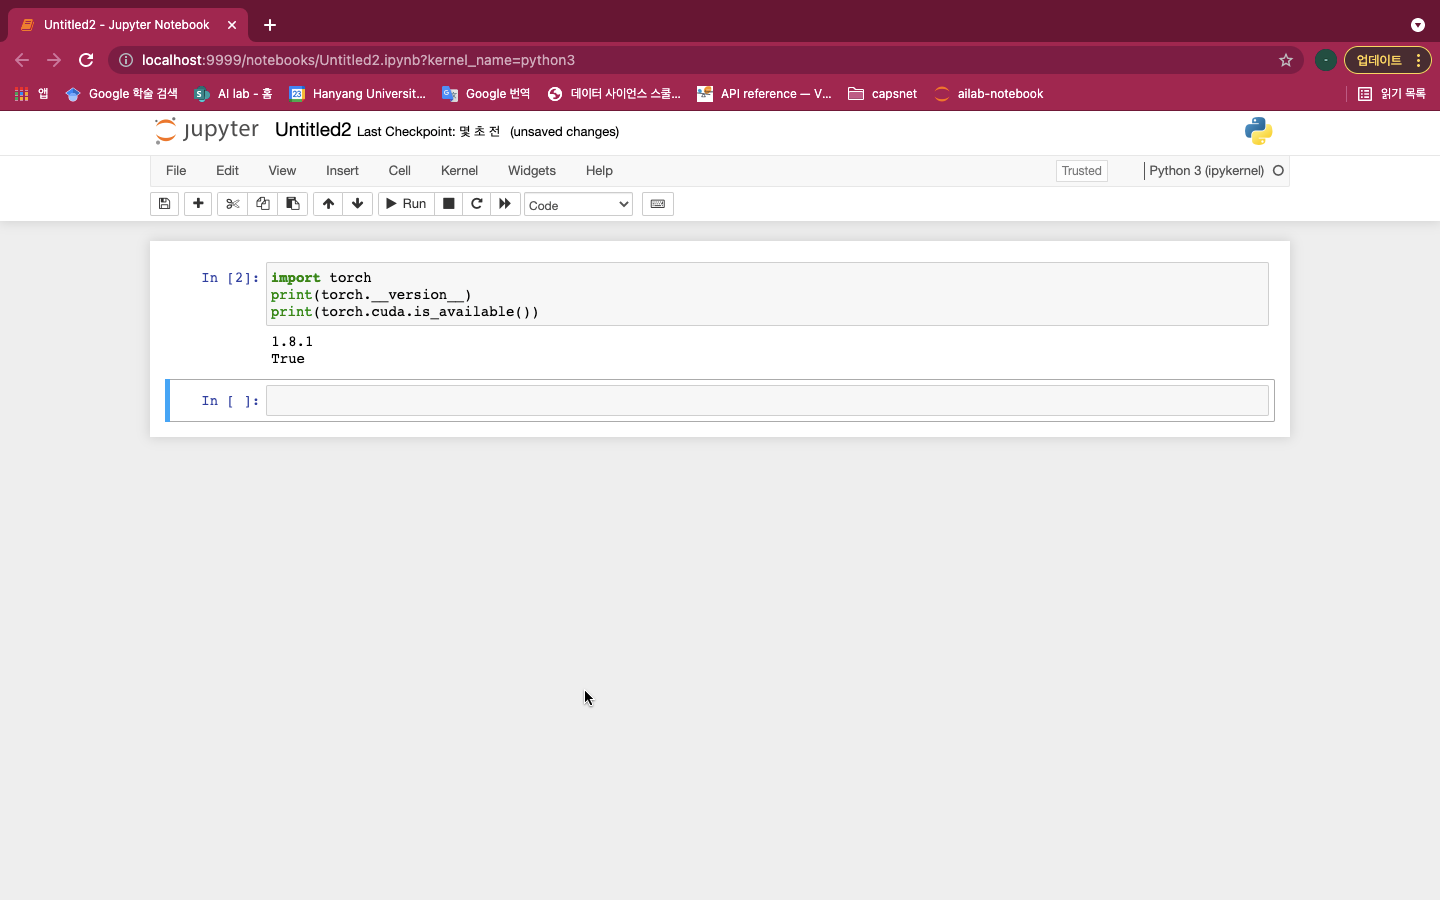Rename the notebook title Untitled2
This screenshot has width=1440, height=900.
point(313,130)
